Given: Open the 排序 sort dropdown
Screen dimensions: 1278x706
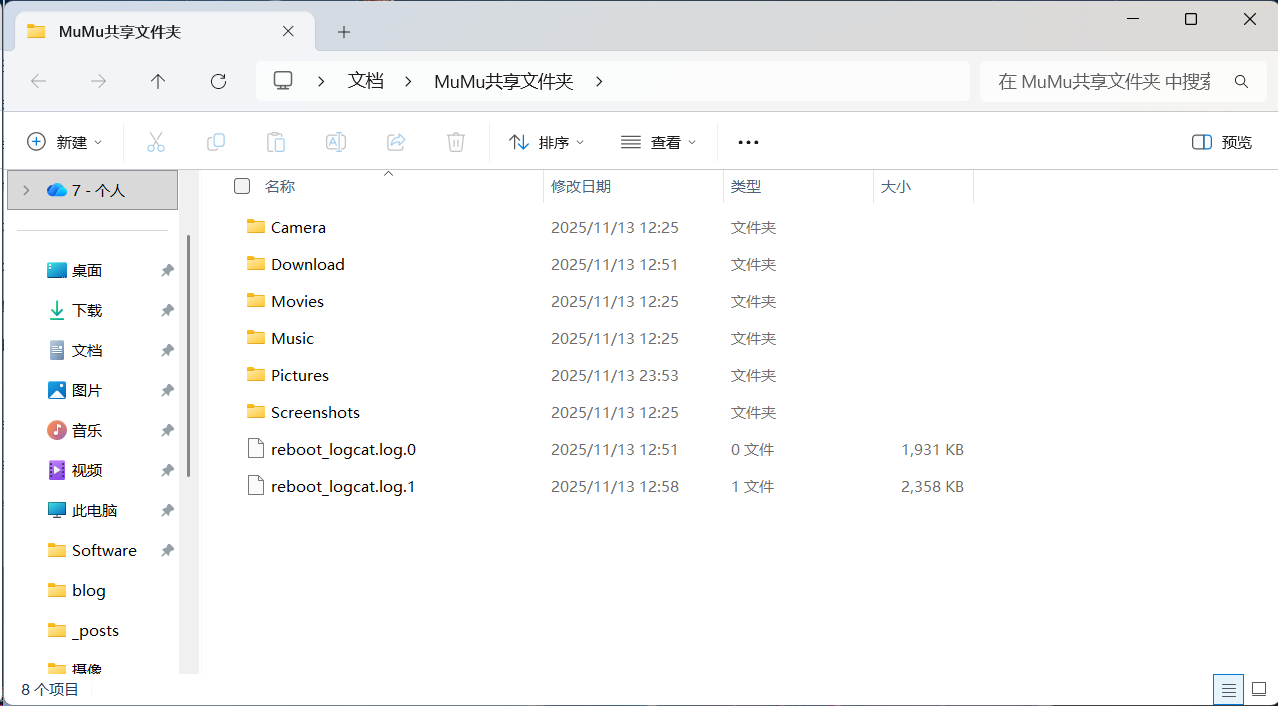Looking at the screenshot, I should 545,142.
